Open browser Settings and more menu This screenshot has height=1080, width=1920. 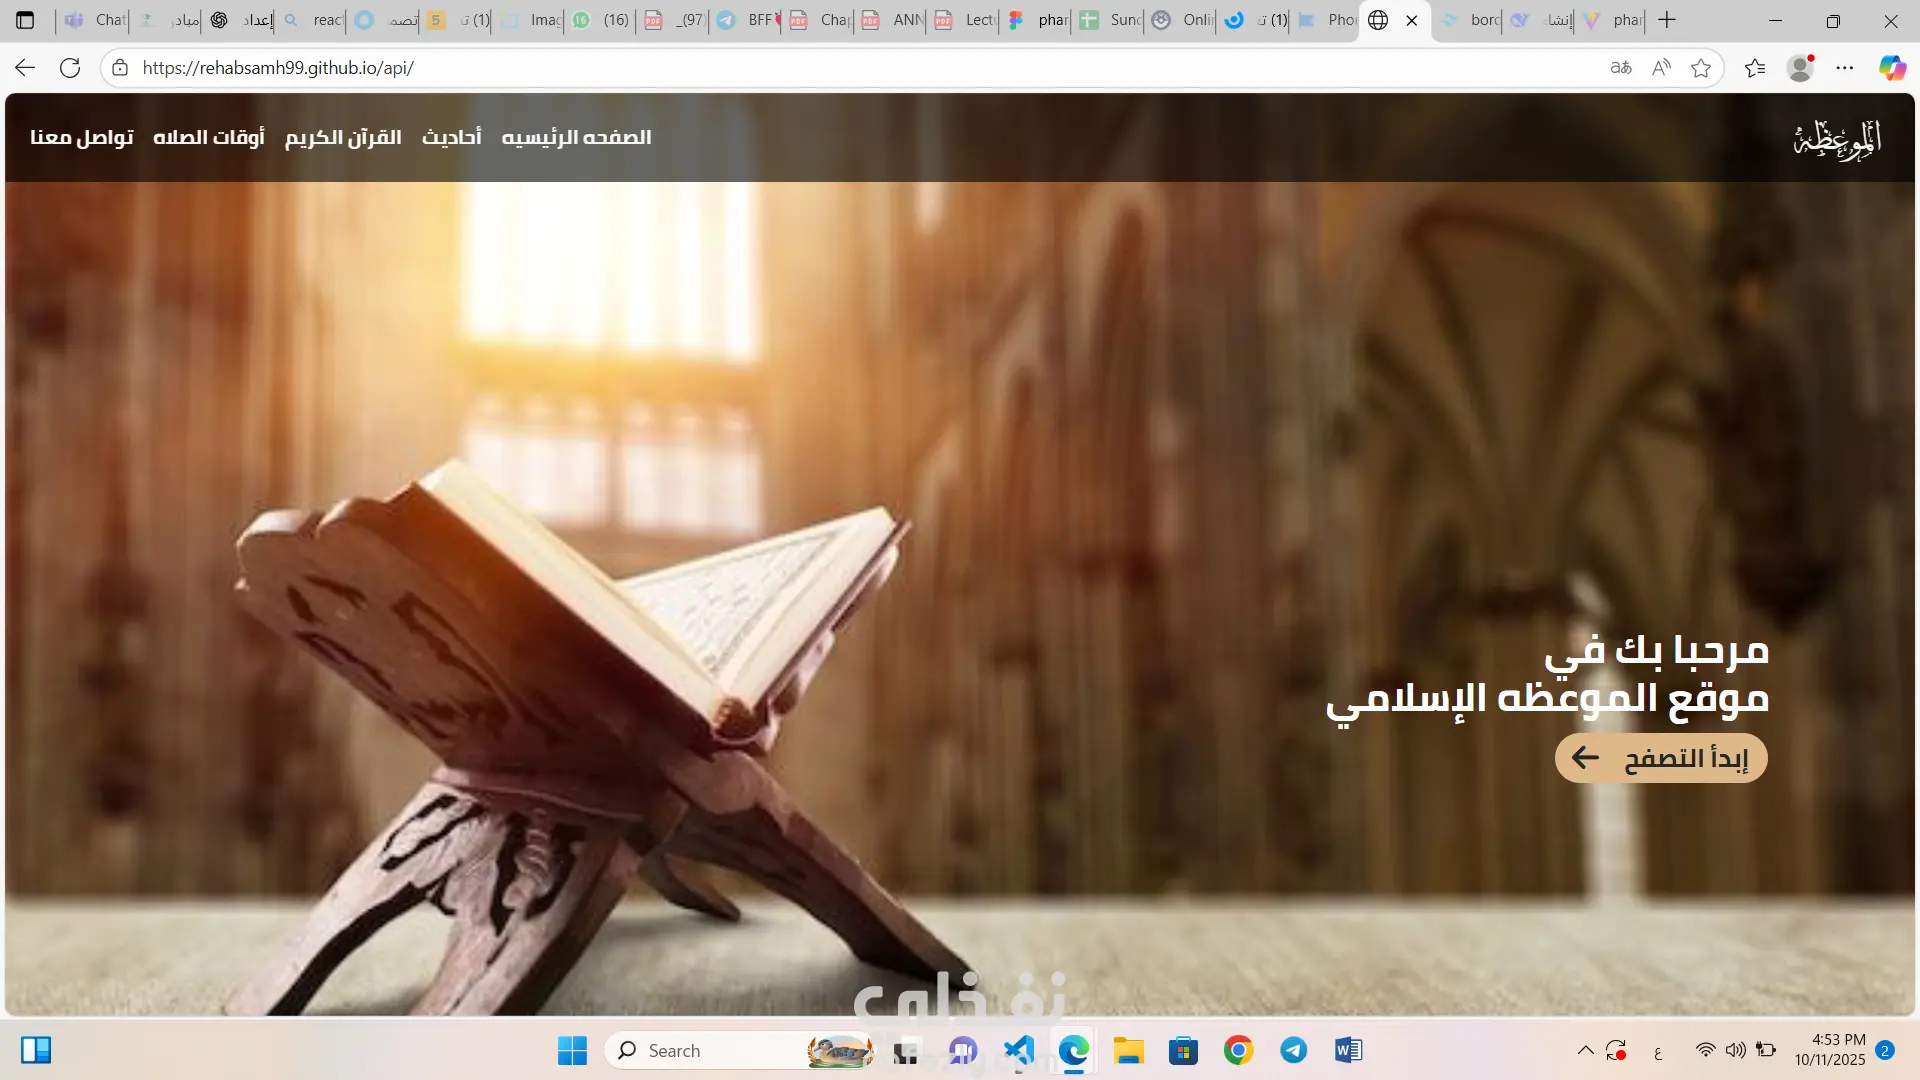(x=1845, y=68)
